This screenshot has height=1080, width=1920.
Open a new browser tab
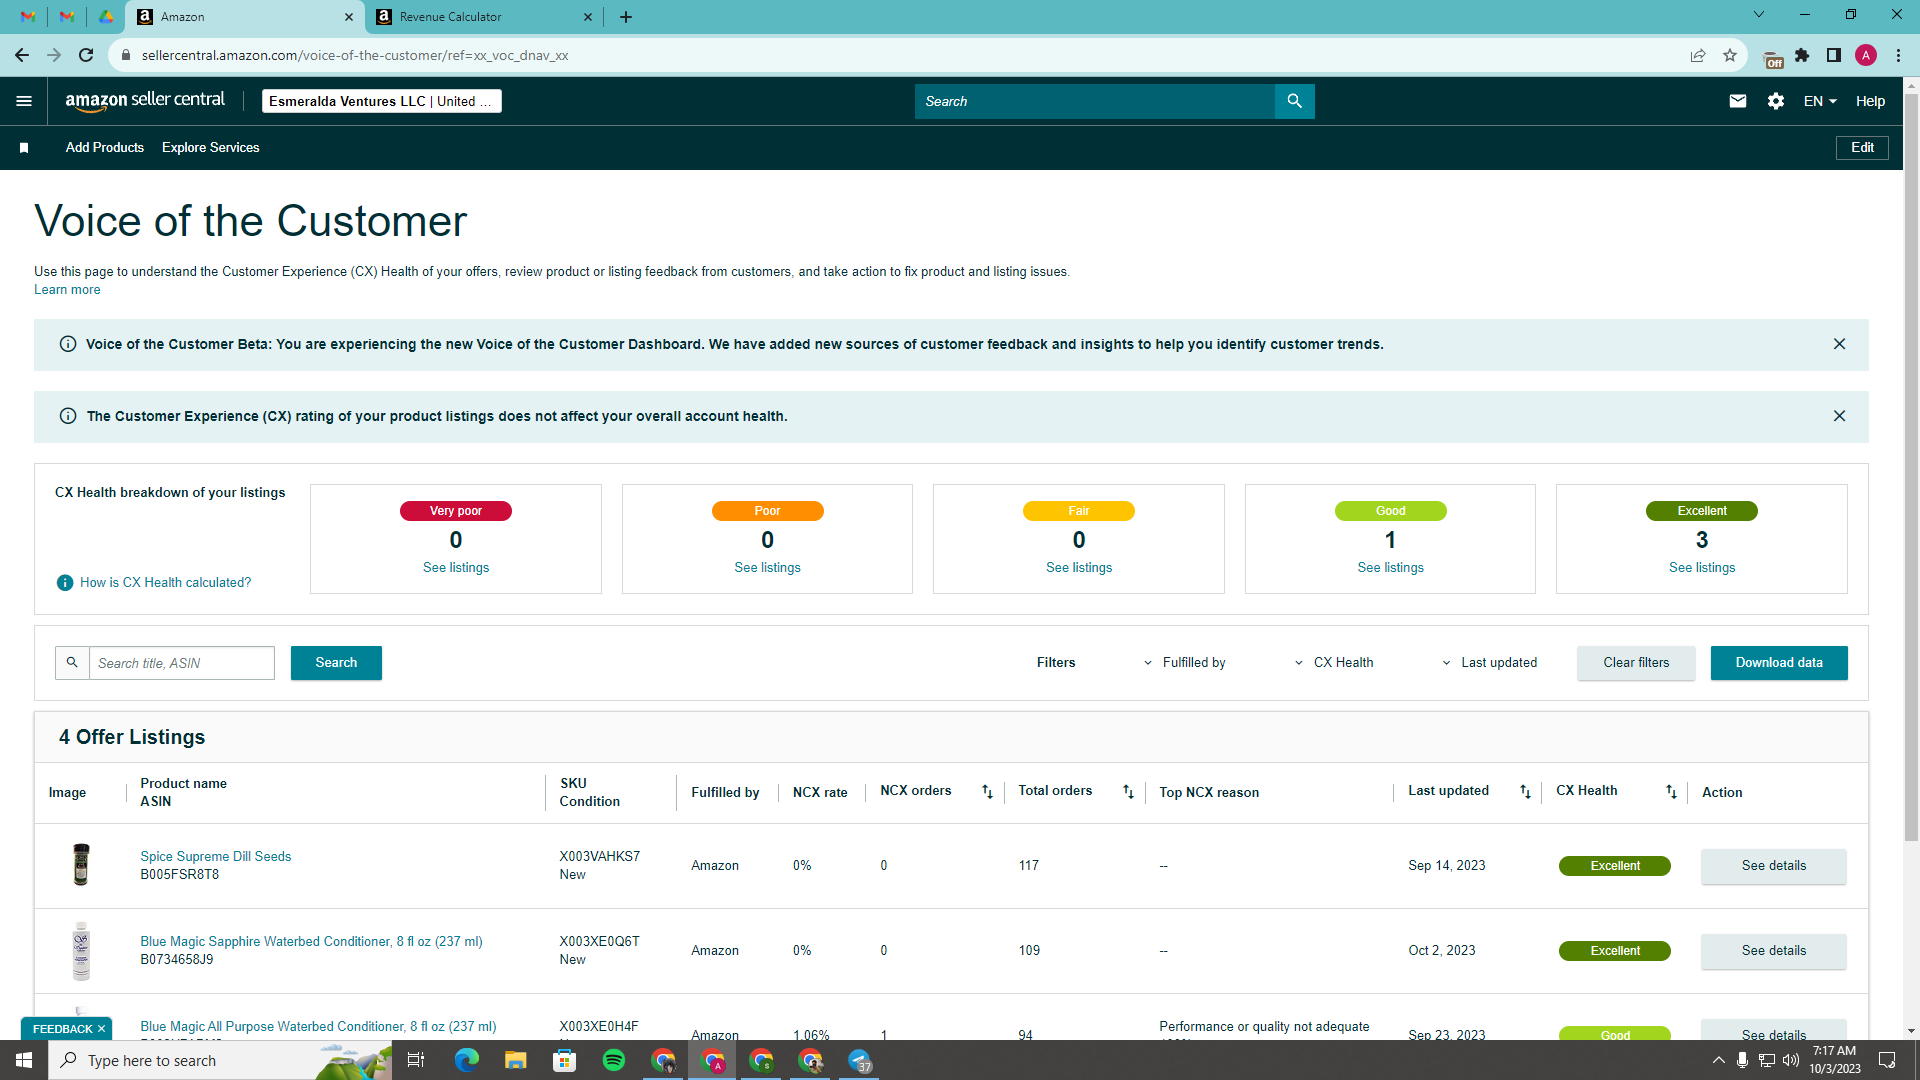click(x=626, y=17)
